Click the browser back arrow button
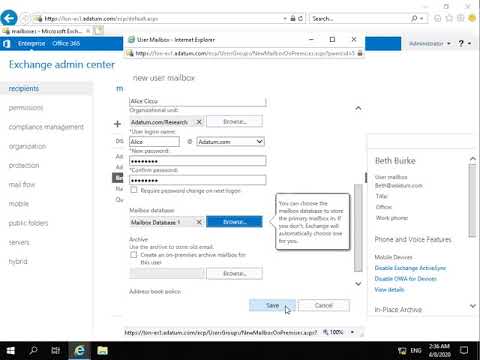The image size is (480, 360). [x=9, y=18]
